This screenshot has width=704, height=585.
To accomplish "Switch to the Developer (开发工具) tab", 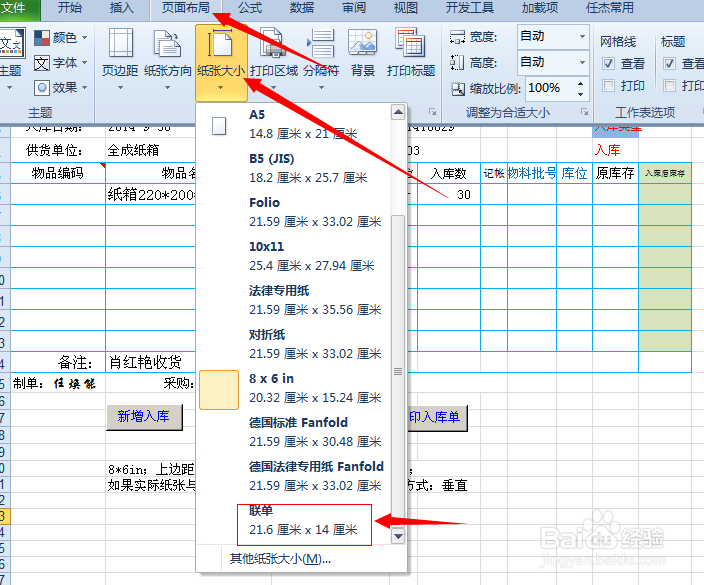I will pos(470,8).
